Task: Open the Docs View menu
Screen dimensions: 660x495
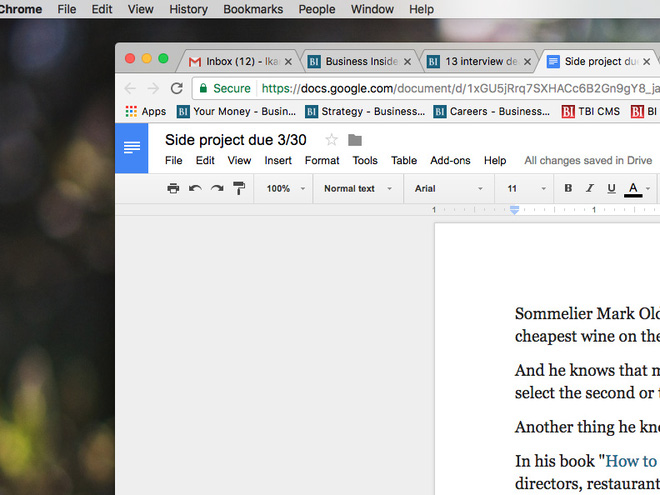Action: coord(239,160)
